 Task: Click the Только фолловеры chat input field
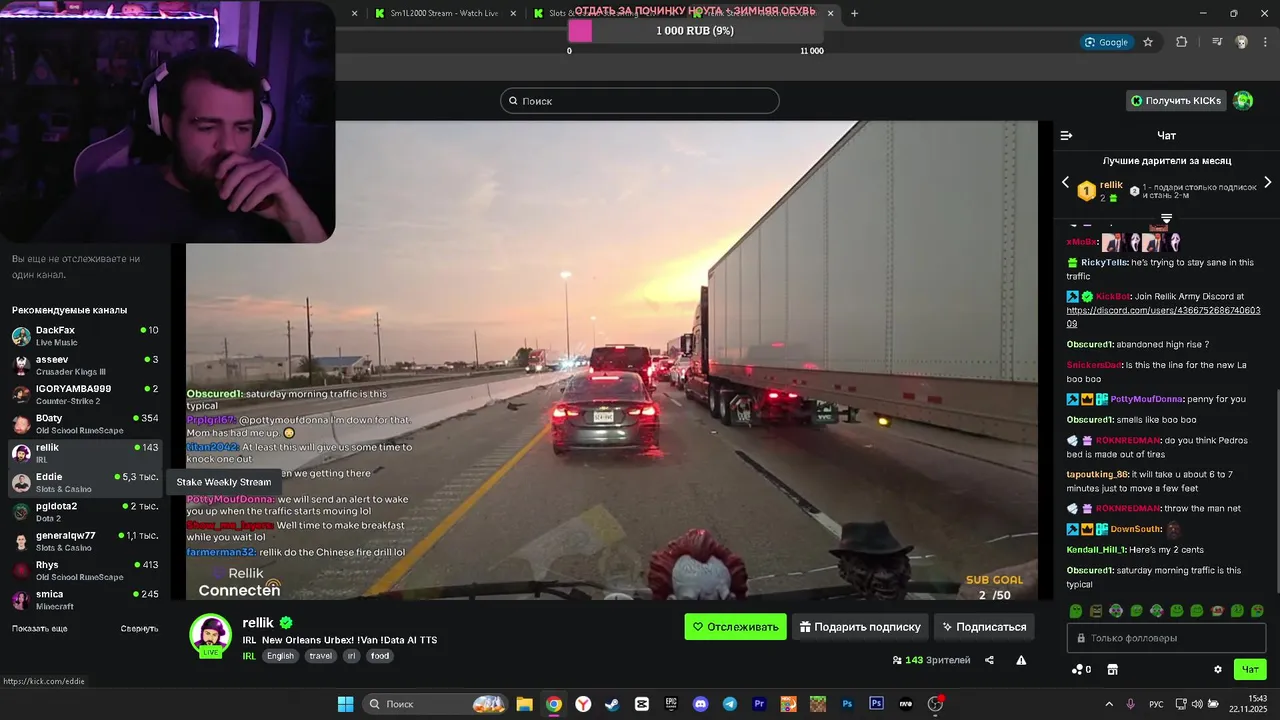[x=1166, y=638]
